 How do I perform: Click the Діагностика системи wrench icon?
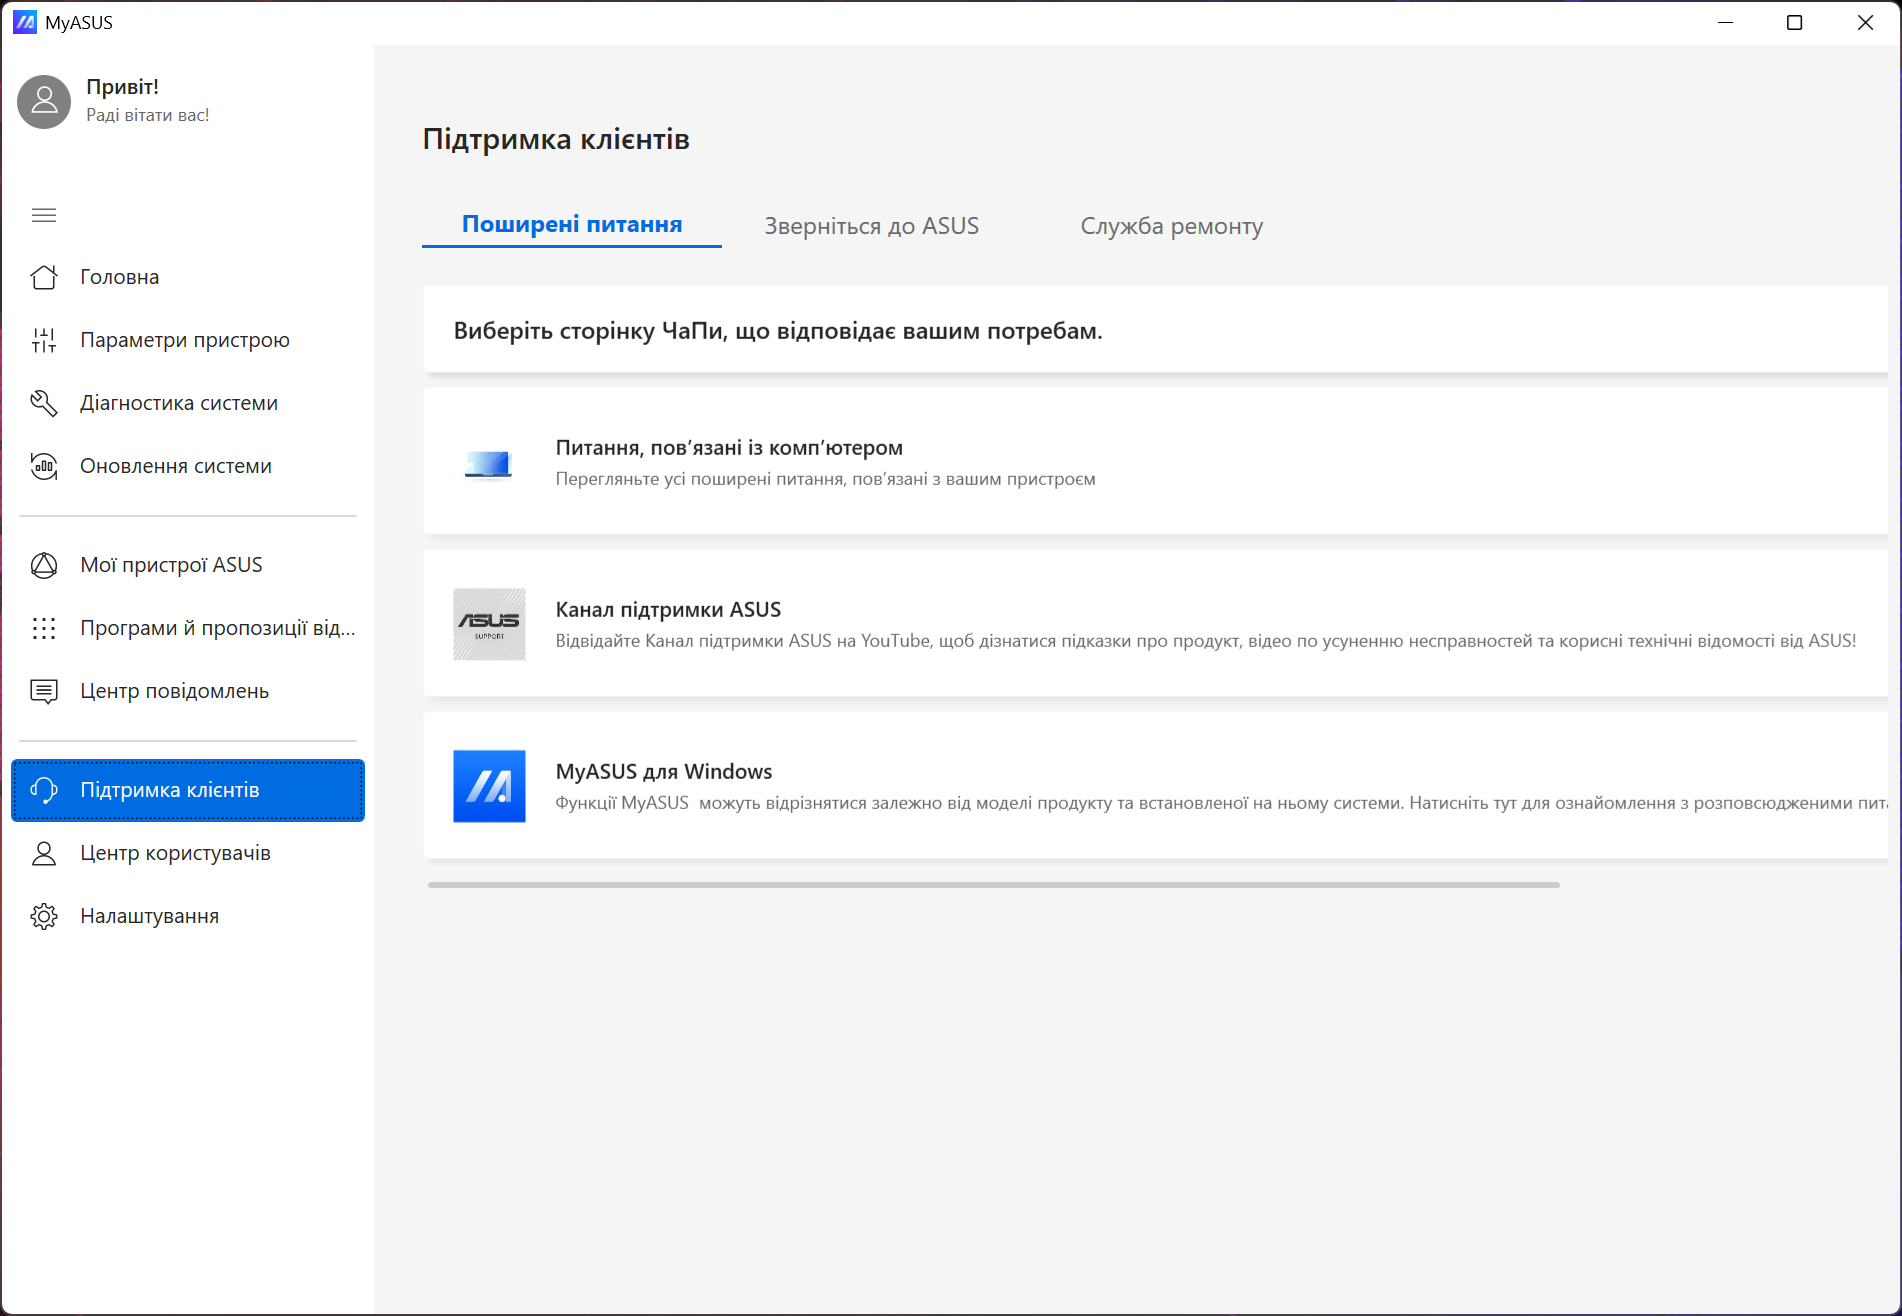(x=44, y=403)
